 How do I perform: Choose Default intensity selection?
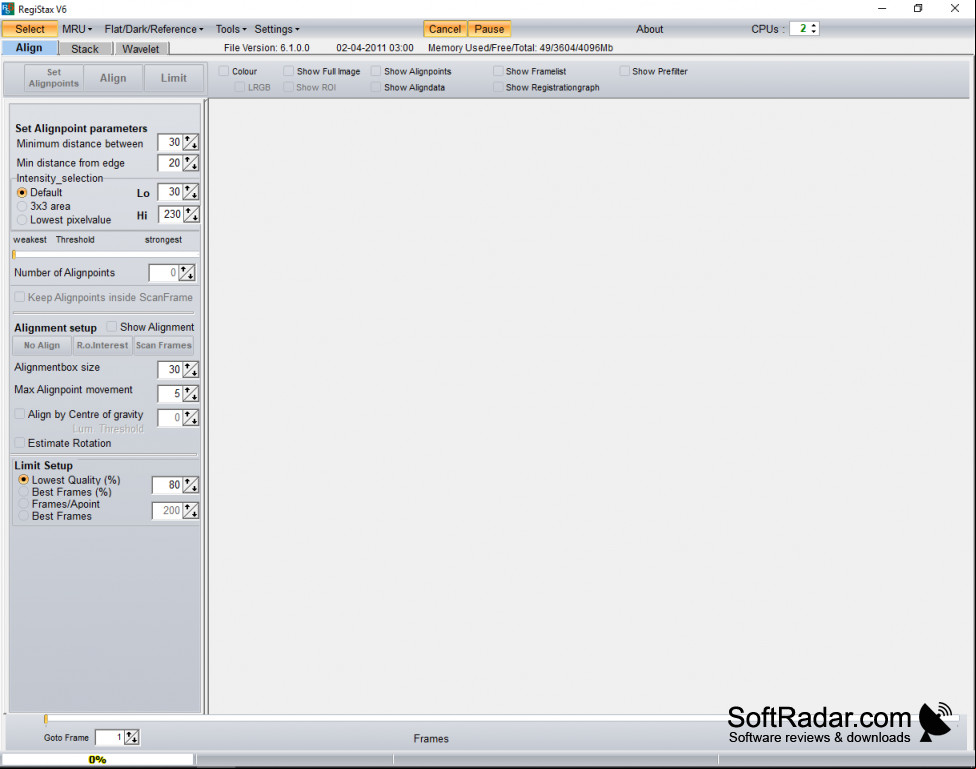click(x=22, y=192)
